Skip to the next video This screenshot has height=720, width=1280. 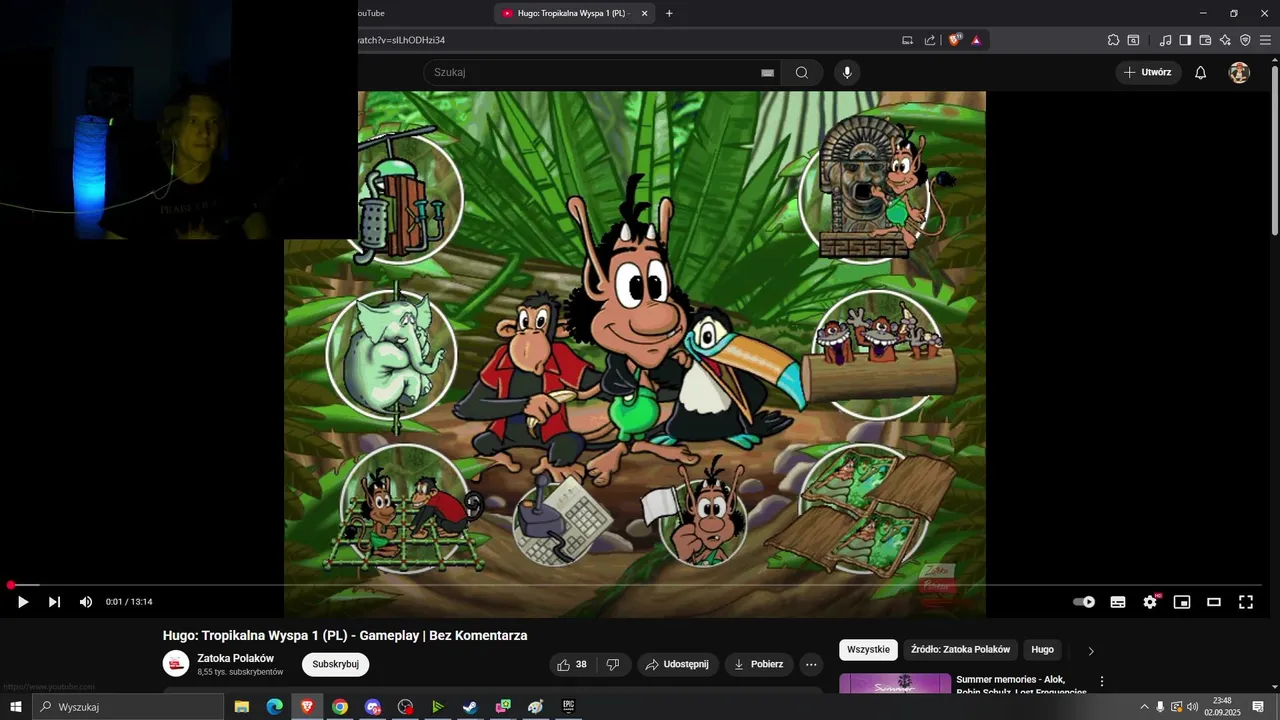[54, 602]
